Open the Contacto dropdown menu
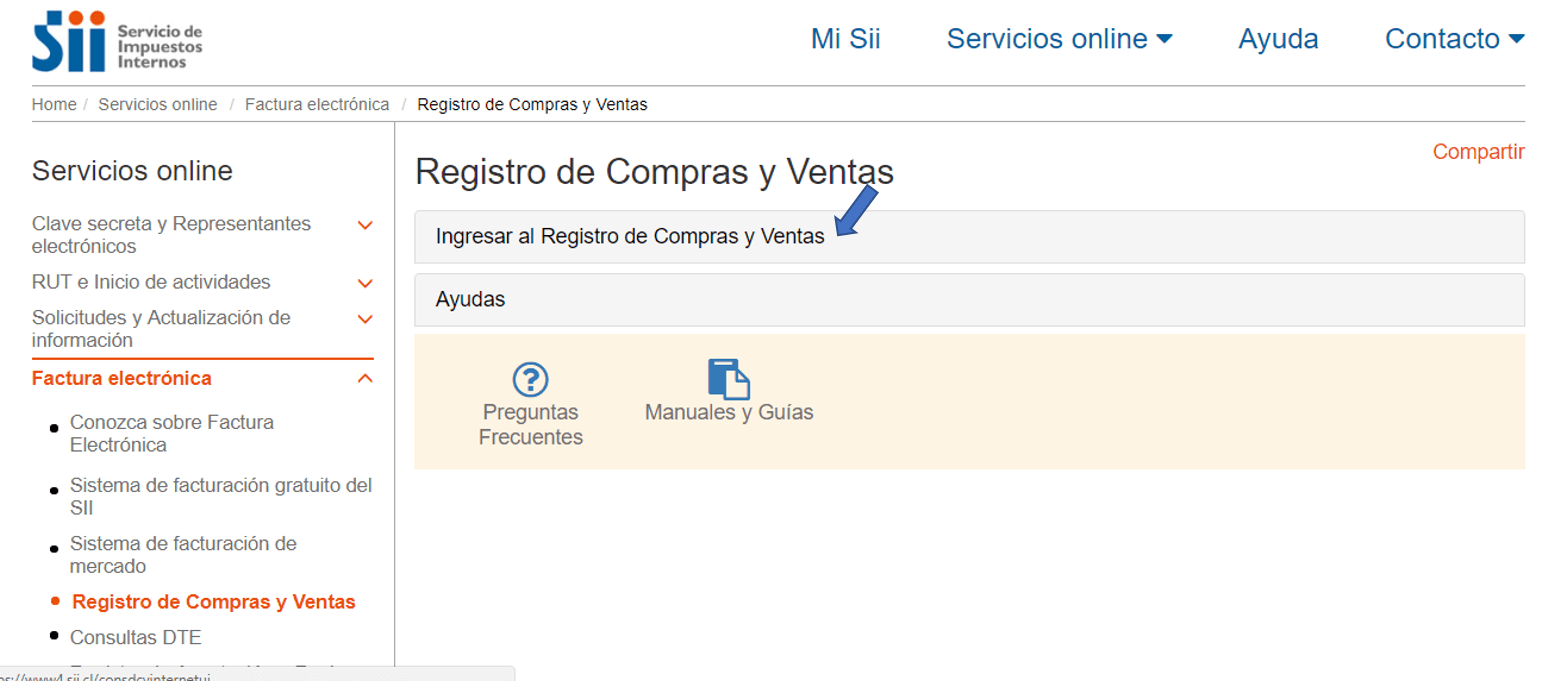The height and width of the screenshot is (681, 1554). (x=1455, y=39)
